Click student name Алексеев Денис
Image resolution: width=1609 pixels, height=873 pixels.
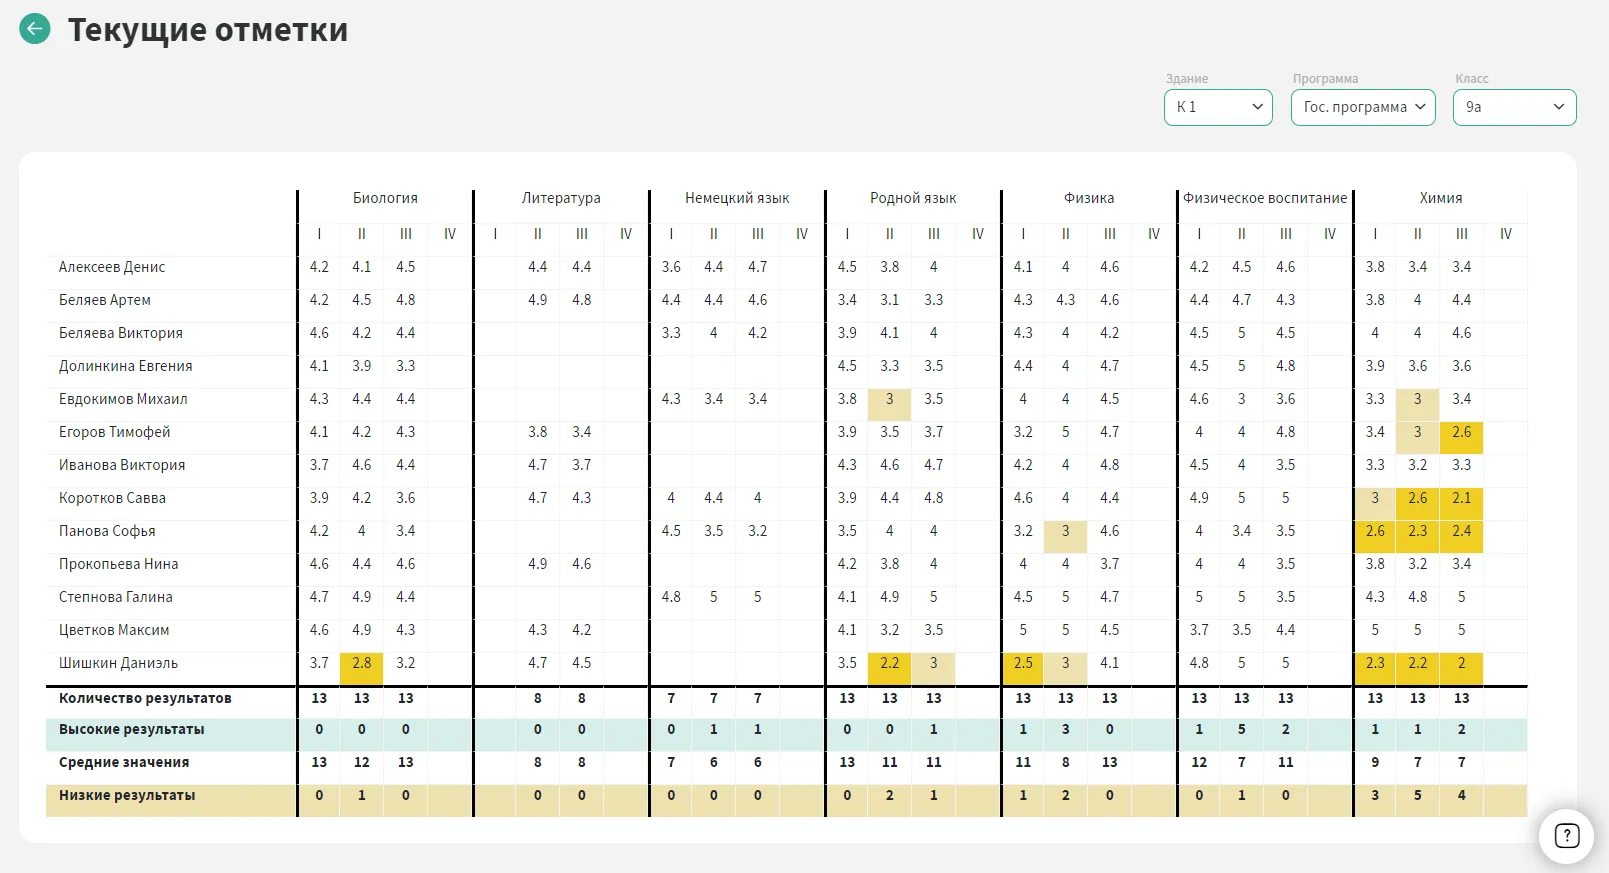point(112,267)
